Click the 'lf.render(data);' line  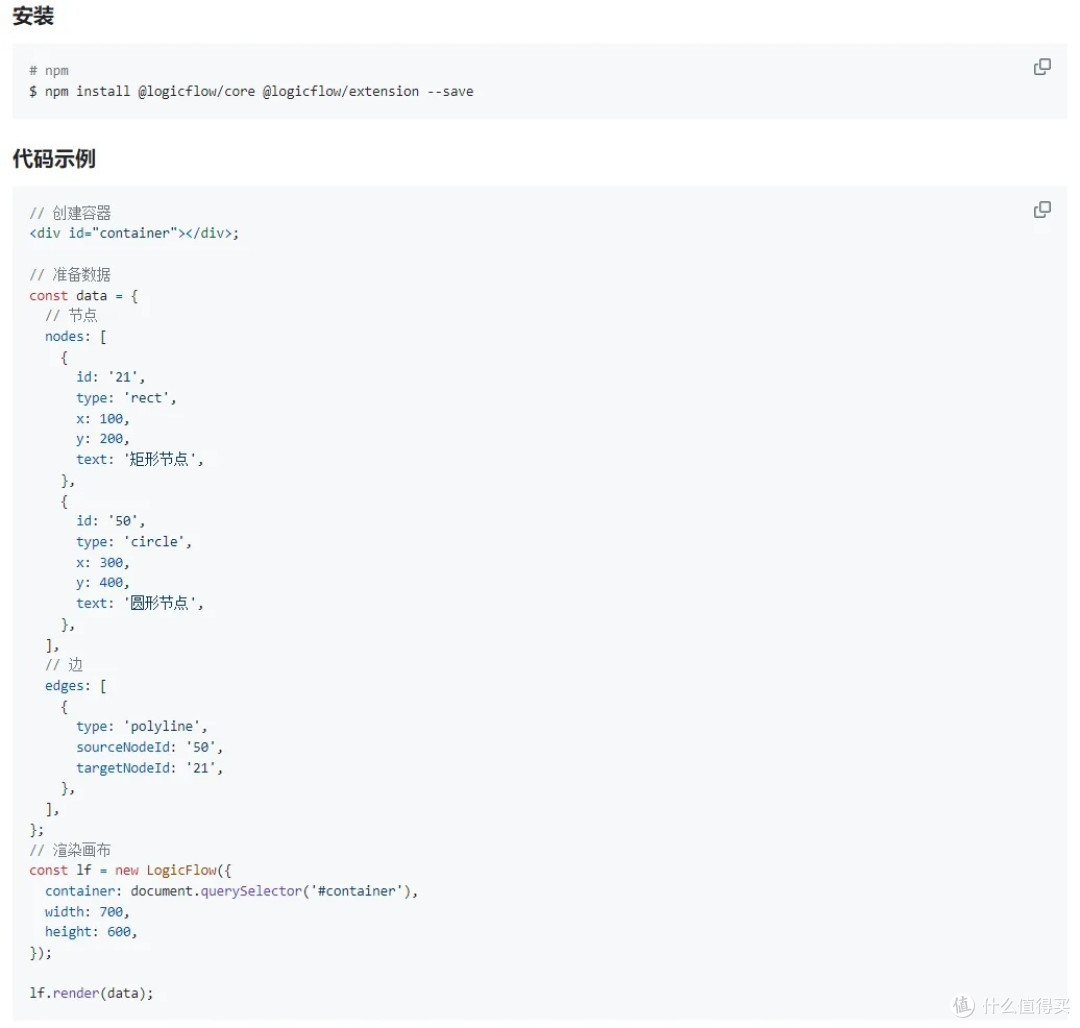pyautogui.click(x=91, y=992)
